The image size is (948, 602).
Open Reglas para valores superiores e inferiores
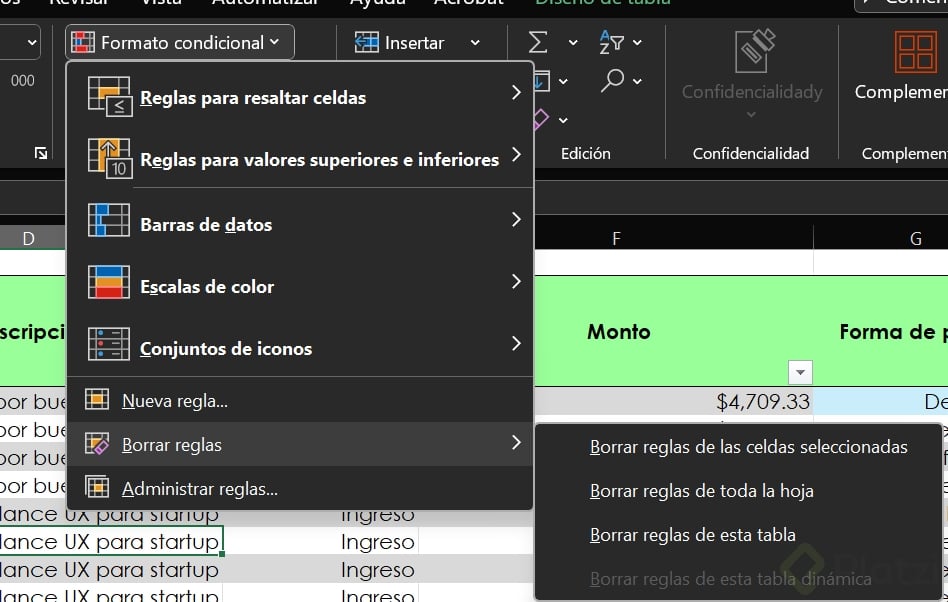[300, 157]
